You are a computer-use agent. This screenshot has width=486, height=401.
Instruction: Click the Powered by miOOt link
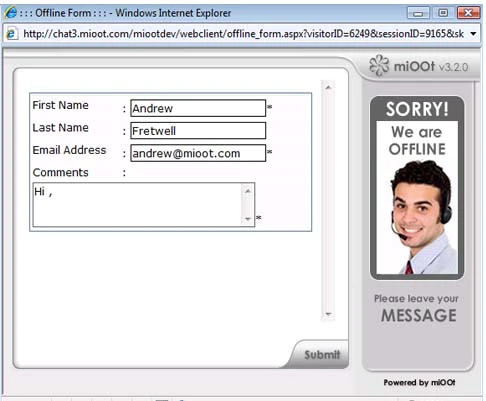coord(419,382)
